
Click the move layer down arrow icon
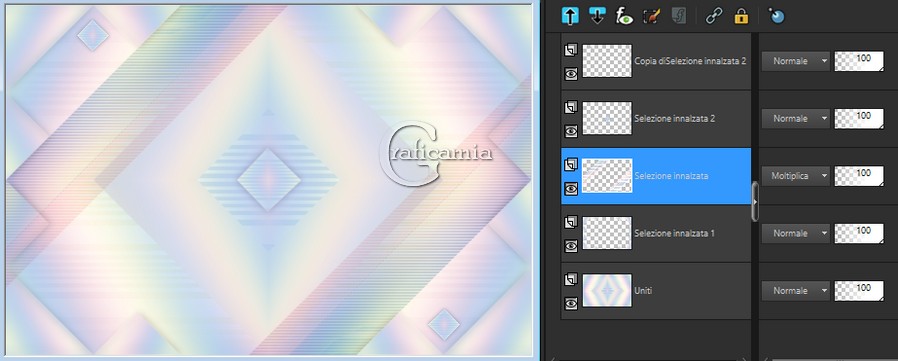click(x=597, y=16)
